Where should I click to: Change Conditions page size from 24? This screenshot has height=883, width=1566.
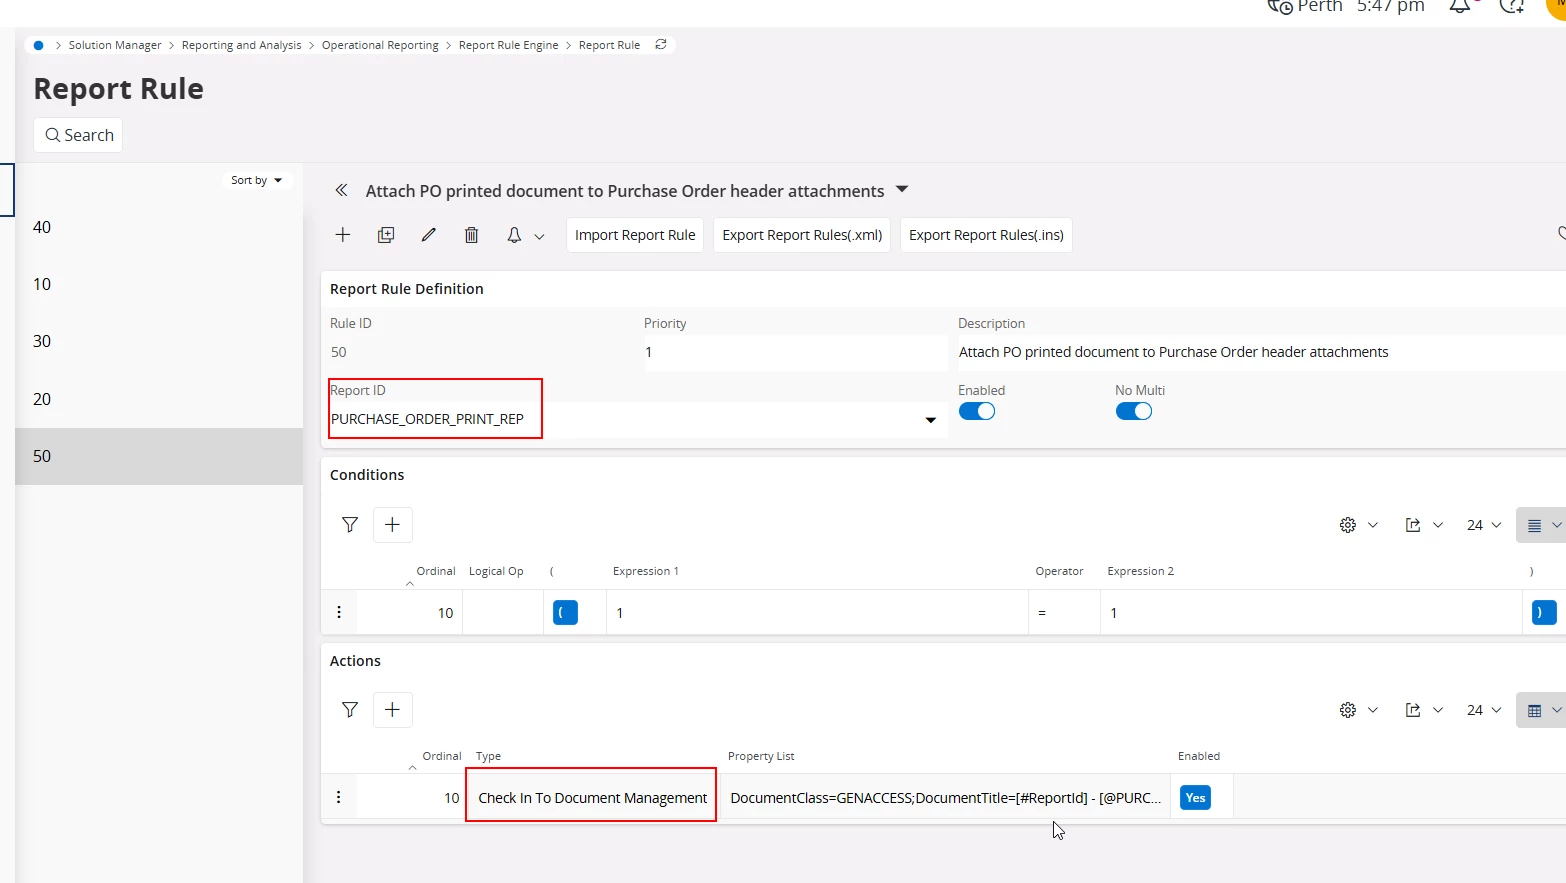pyautogui.click(x=1484, y=525)
